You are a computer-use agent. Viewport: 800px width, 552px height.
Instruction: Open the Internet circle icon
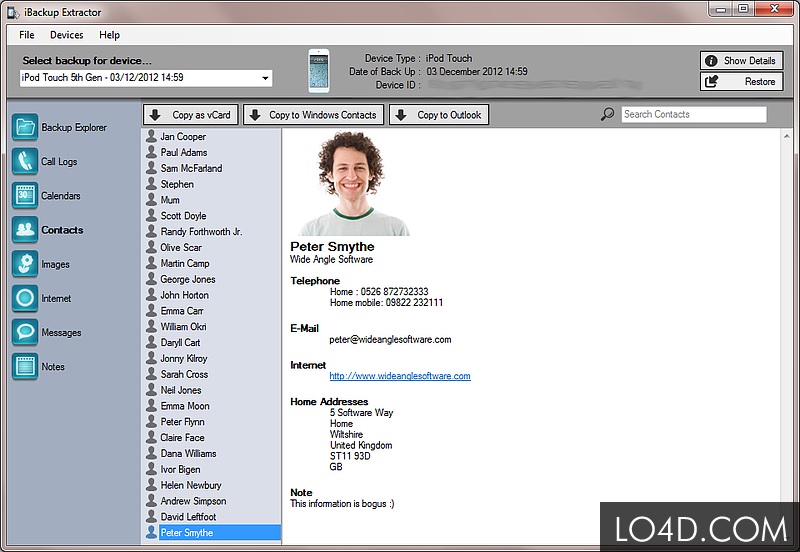(x=25, y=298)
